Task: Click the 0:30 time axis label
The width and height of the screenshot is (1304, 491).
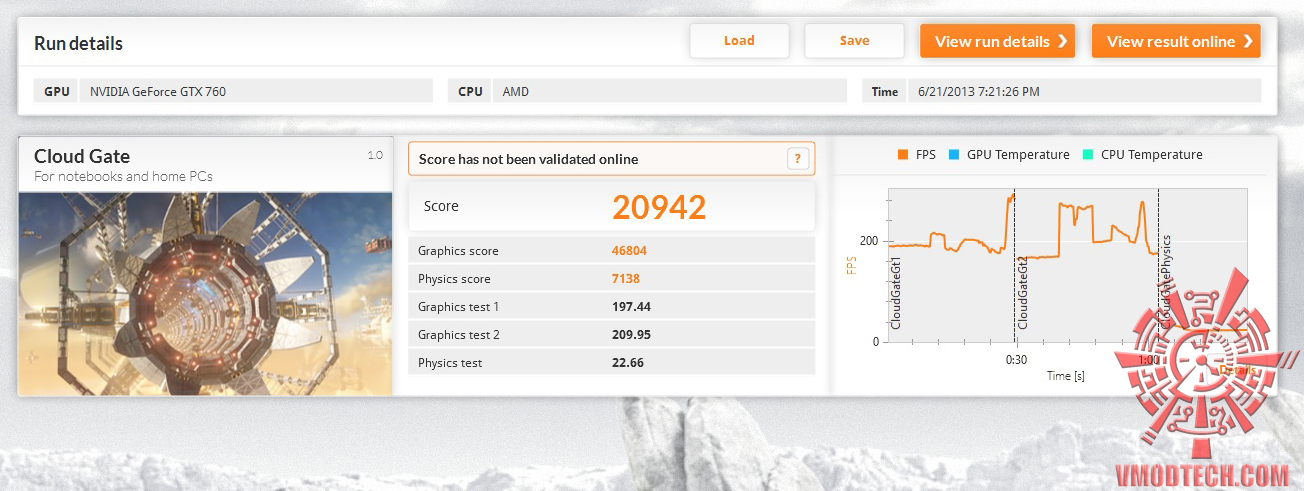Action: point(1016,359)
